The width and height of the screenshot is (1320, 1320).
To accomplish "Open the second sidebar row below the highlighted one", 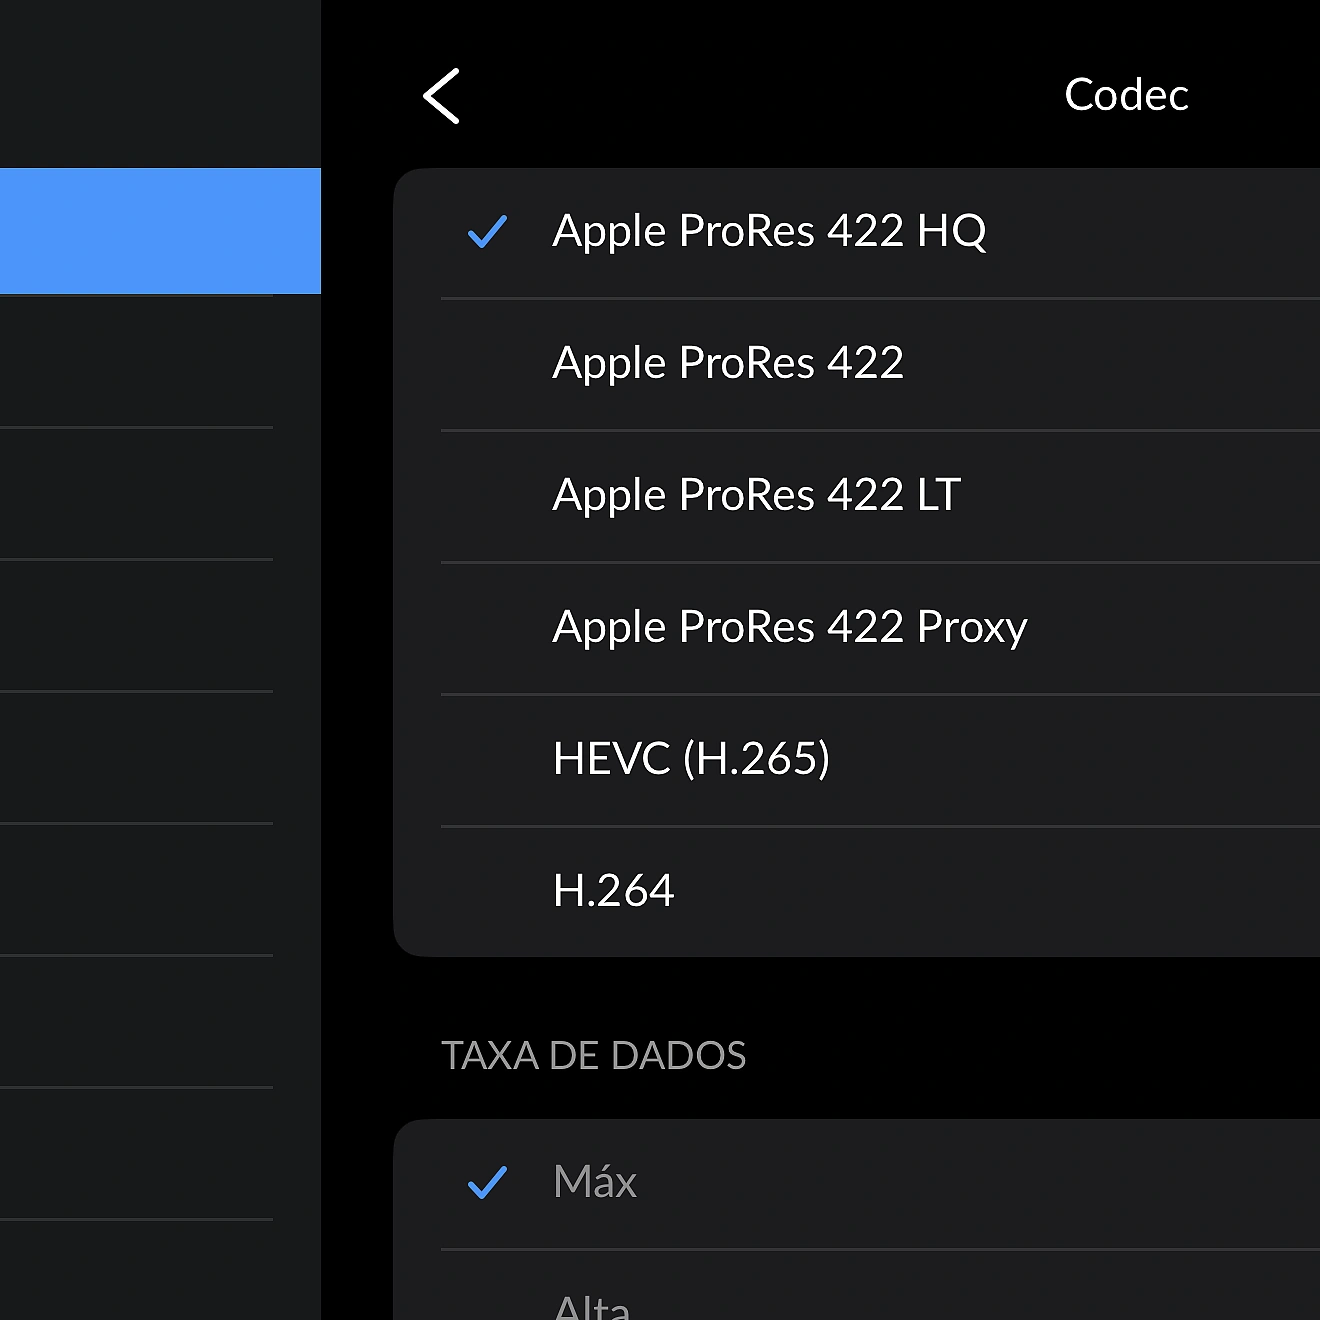I will pyautogui.click(x=137, y=494).
